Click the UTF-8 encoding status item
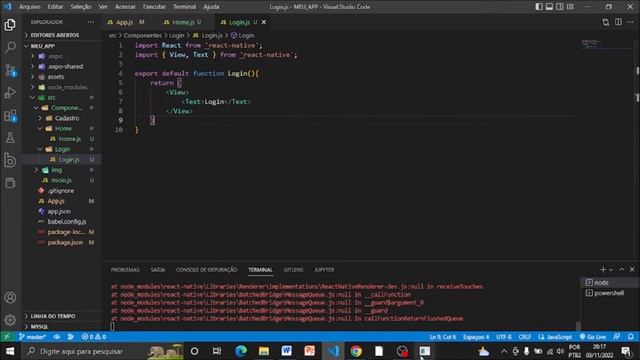This screenshot has width=640, height=360. [x=504, y=337]
